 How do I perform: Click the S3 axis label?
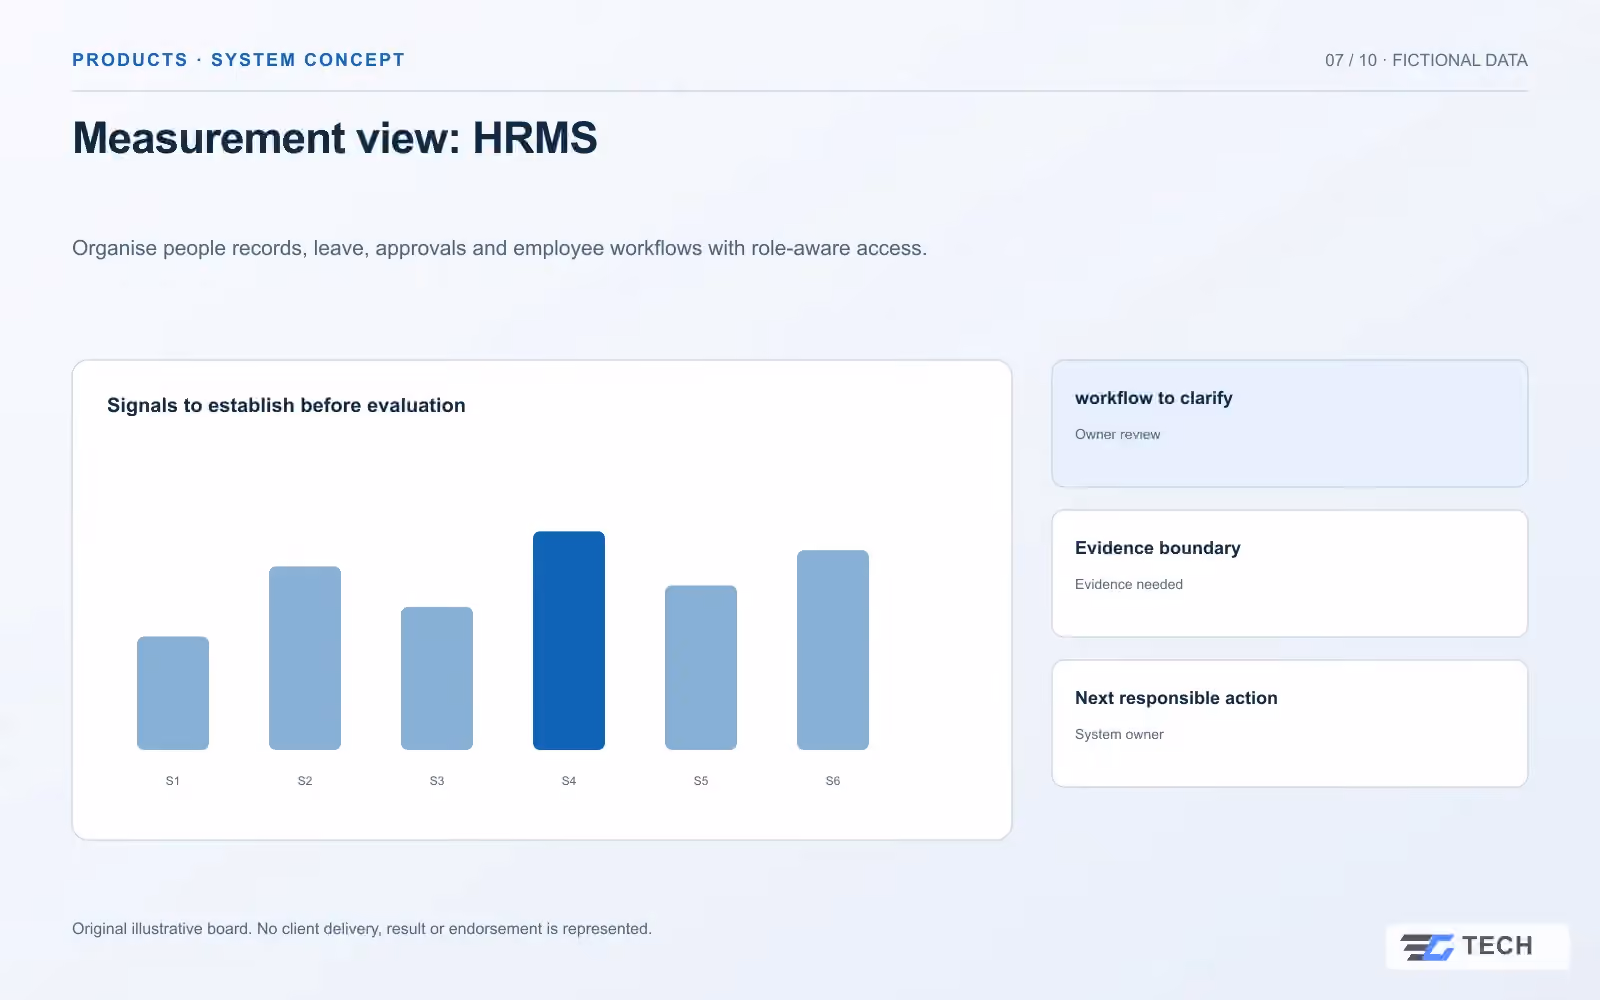(x=437, y=781)
